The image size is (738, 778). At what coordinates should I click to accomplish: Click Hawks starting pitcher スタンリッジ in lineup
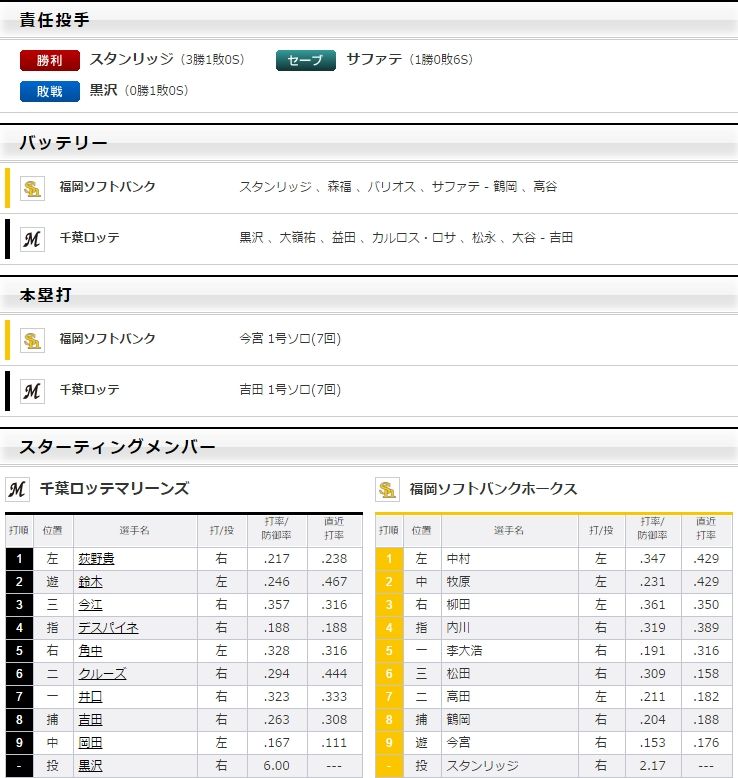tap(482, 766)
